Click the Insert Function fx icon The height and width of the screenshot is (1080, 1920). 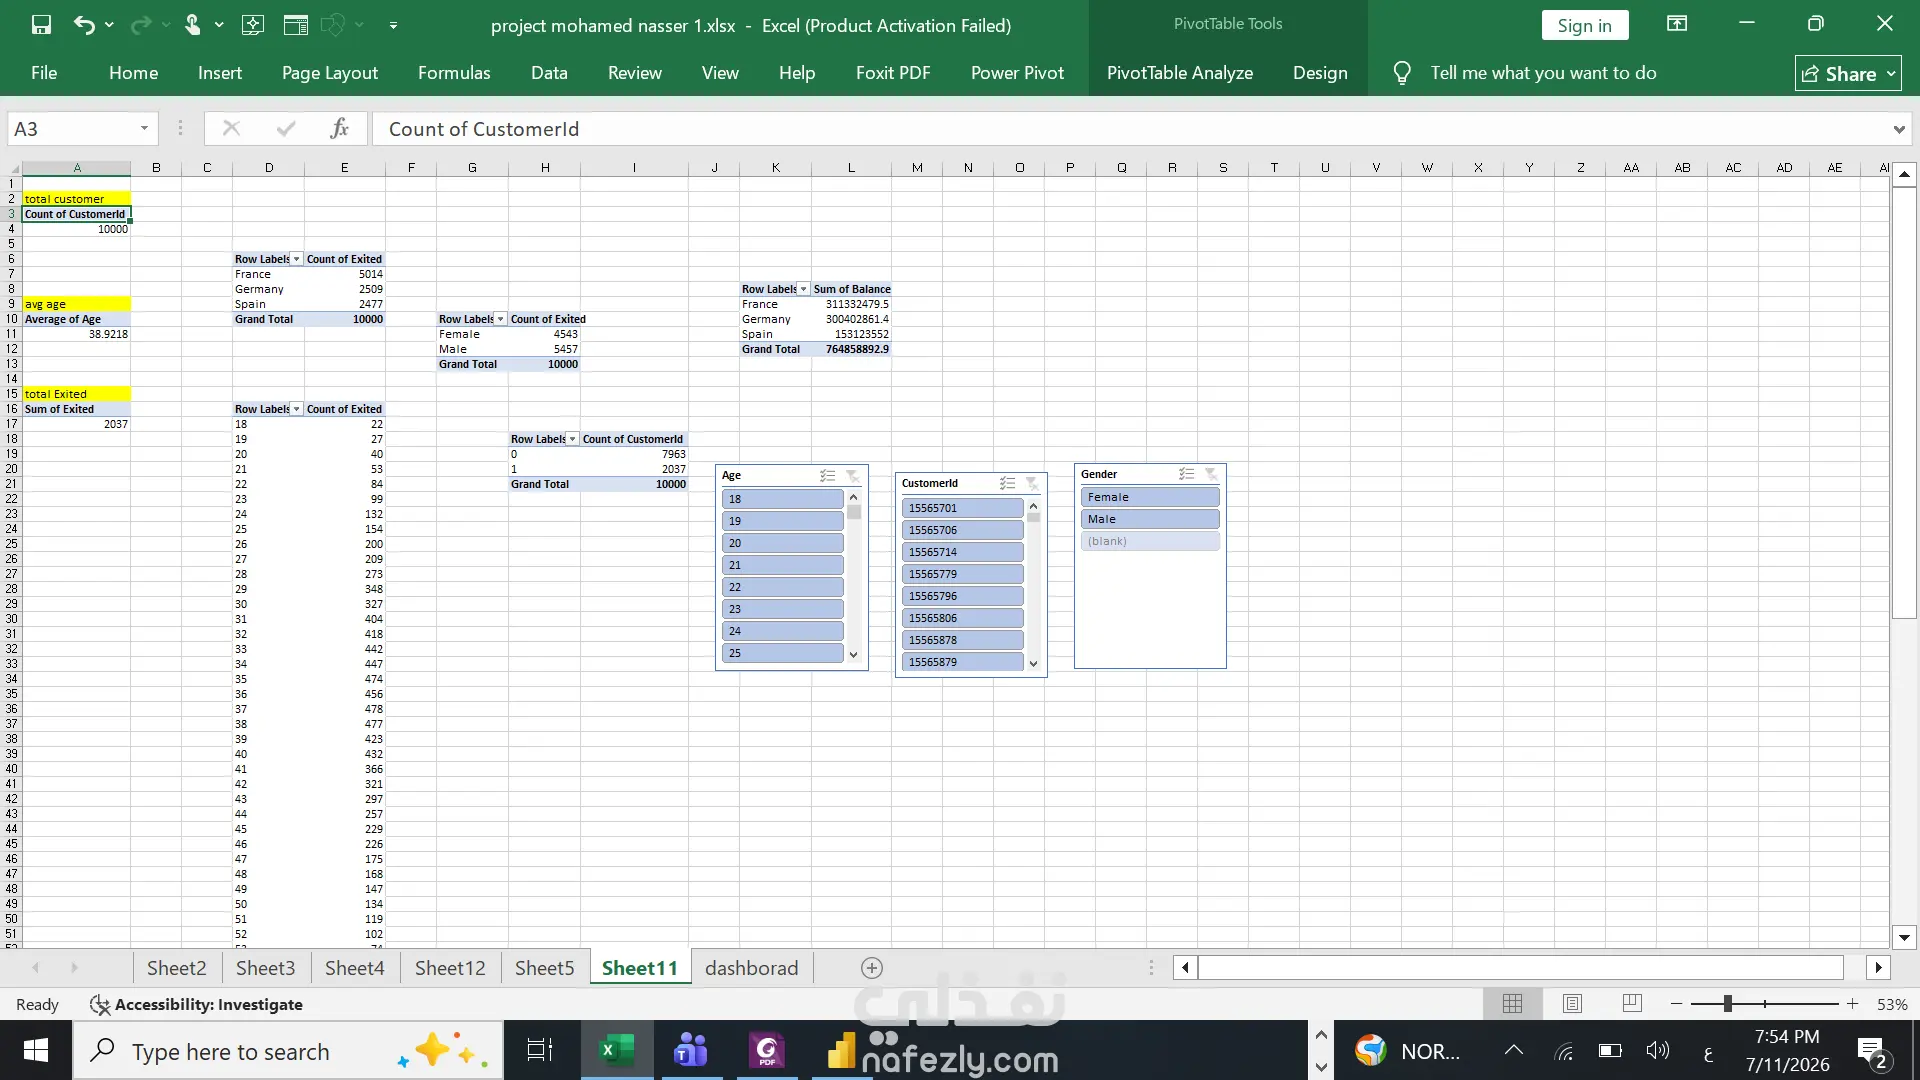pyautogui.click(x=339, y=128)
